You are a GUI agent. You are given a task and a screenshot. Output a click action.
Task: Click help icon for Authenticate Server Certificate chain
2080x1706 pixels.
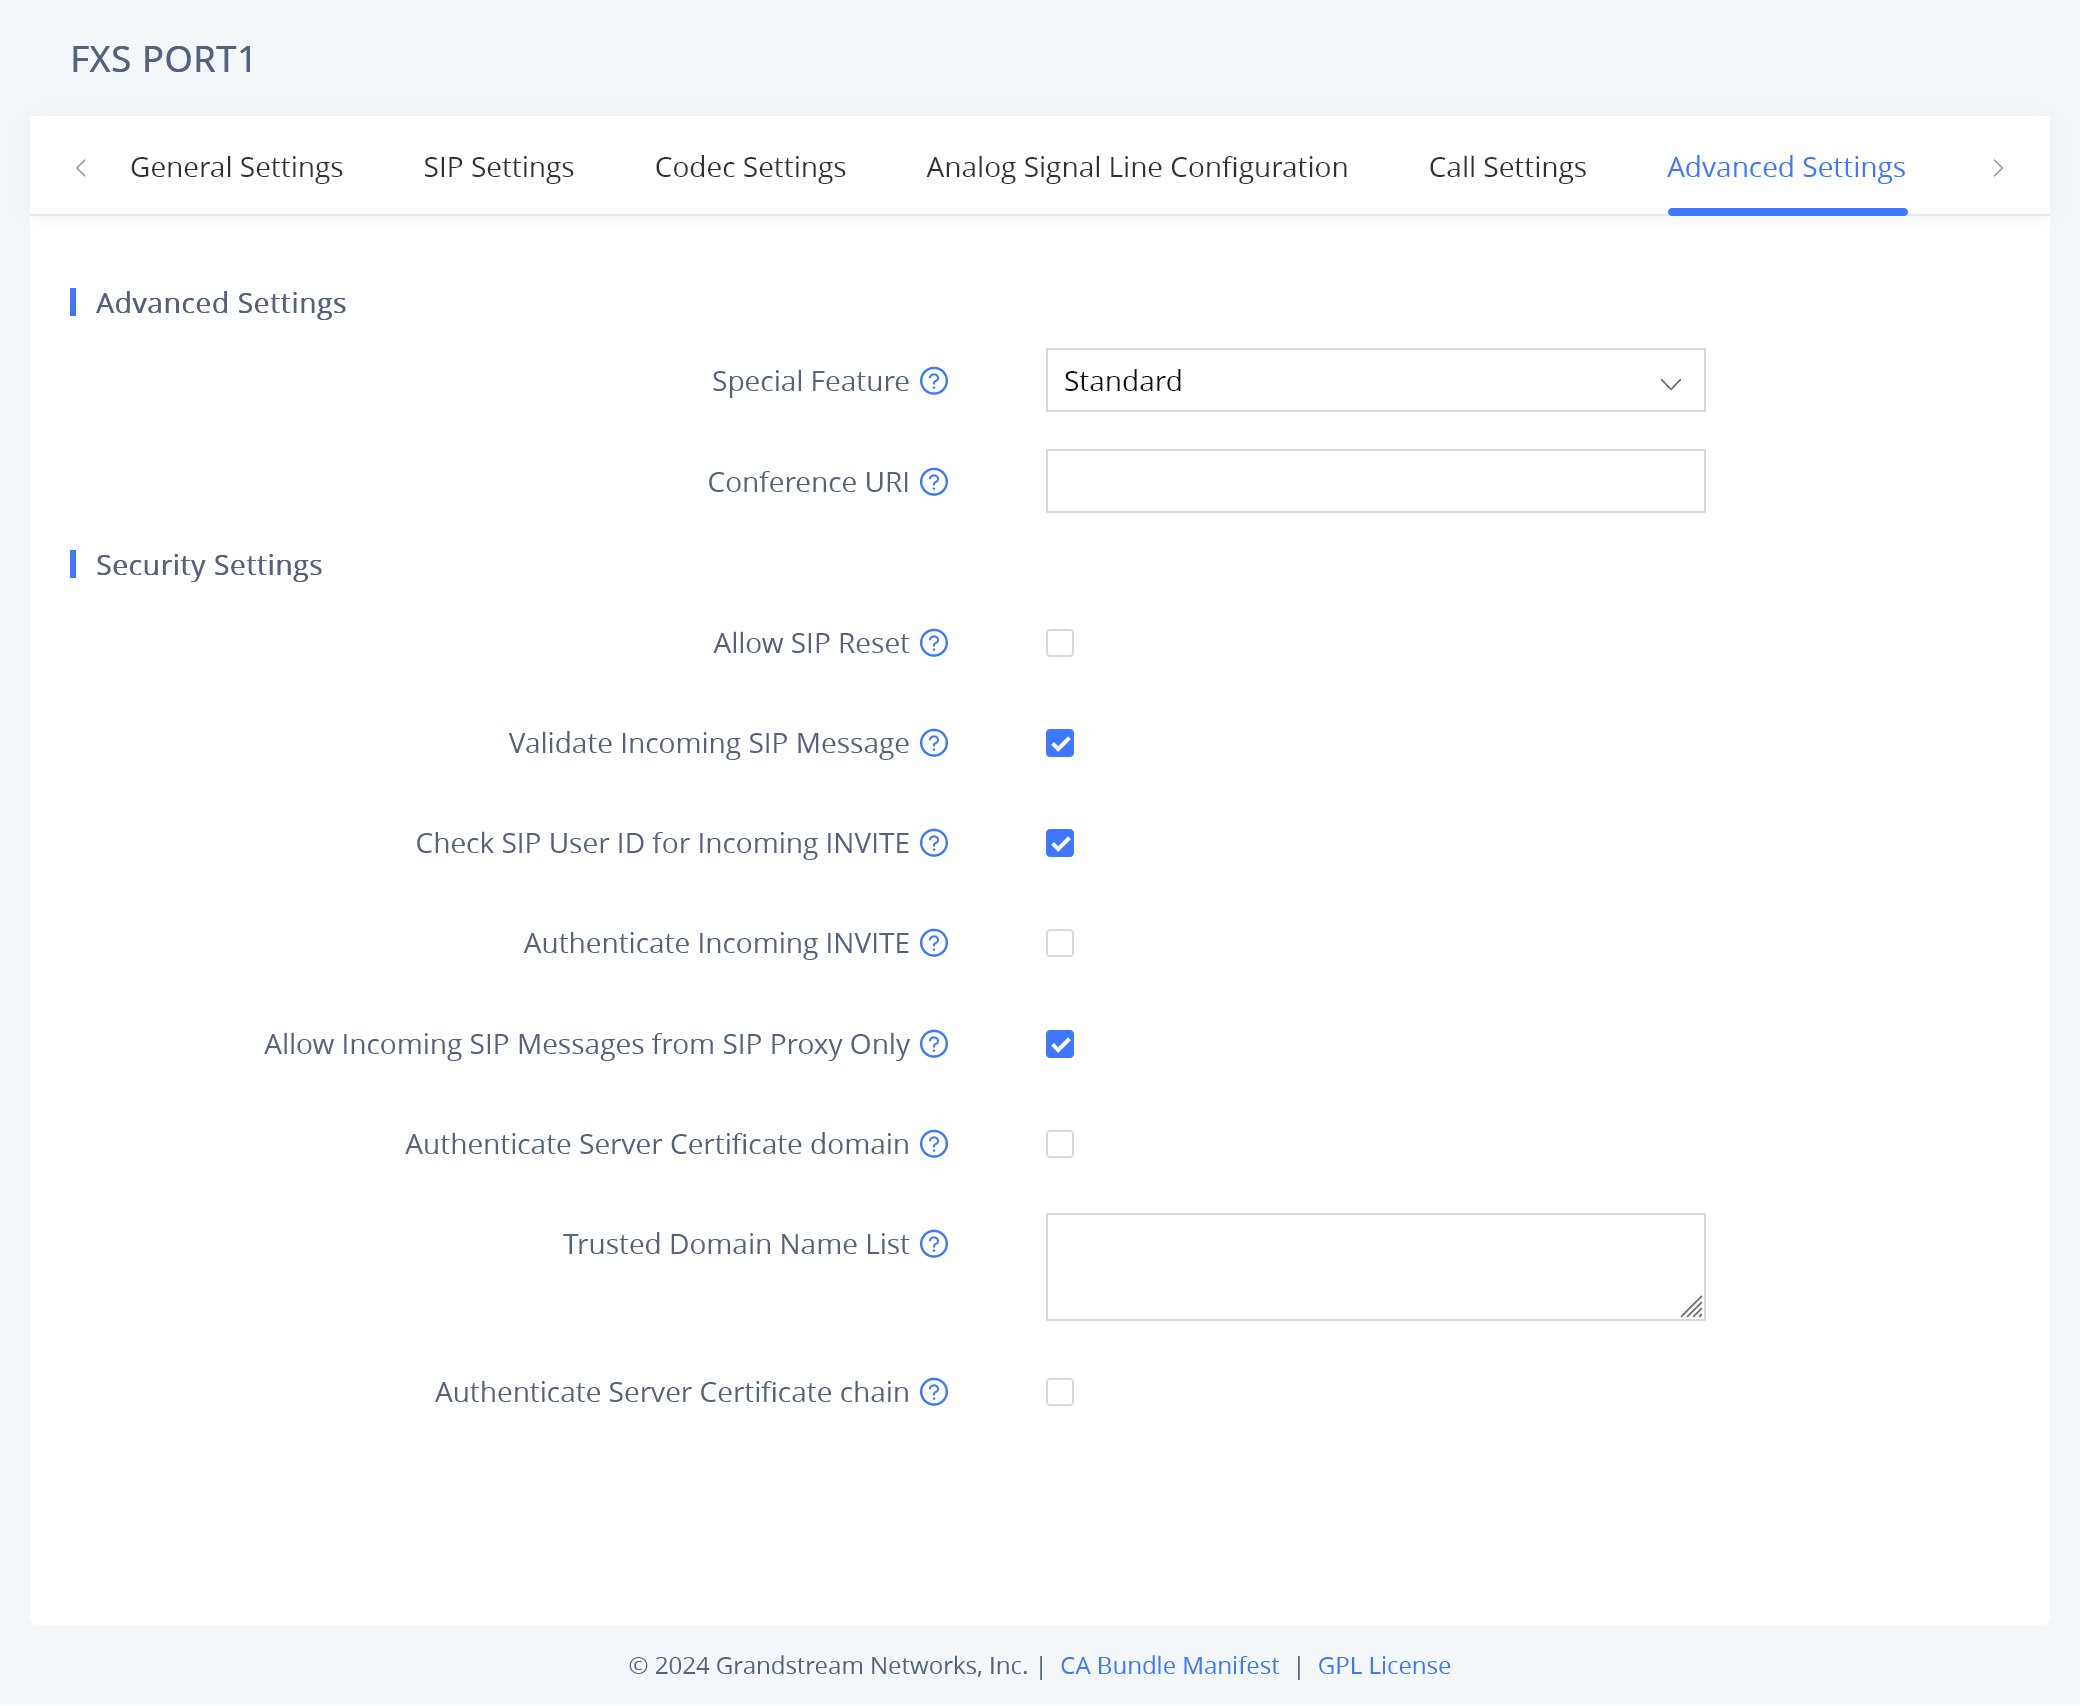tap(933, 1392)
